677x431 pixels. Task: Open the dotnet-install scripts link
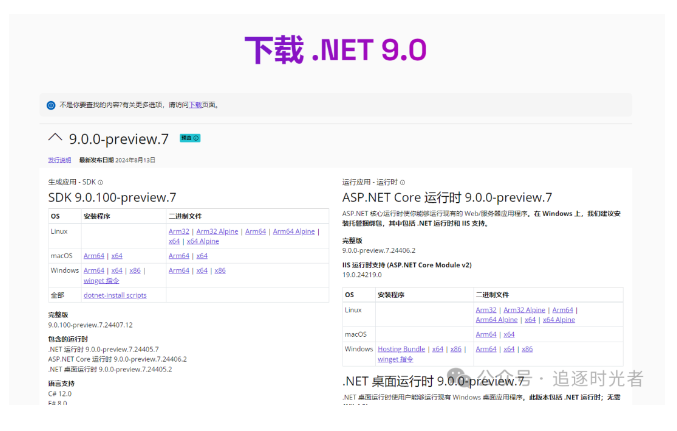pos(115,295)
